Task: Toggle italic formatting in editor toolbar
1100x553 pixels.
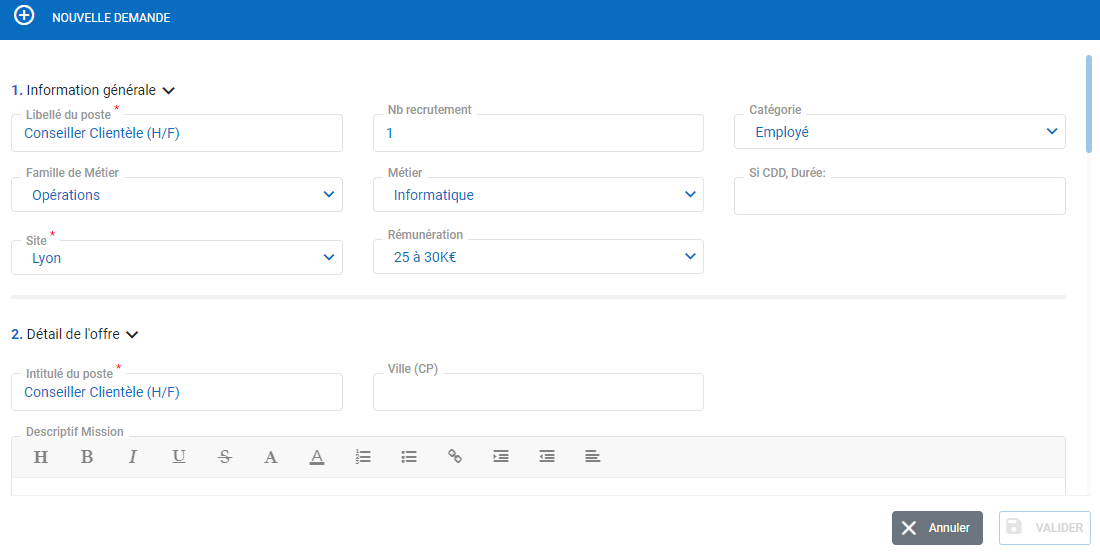Action: pyautogui.click(x=132, y=457)
